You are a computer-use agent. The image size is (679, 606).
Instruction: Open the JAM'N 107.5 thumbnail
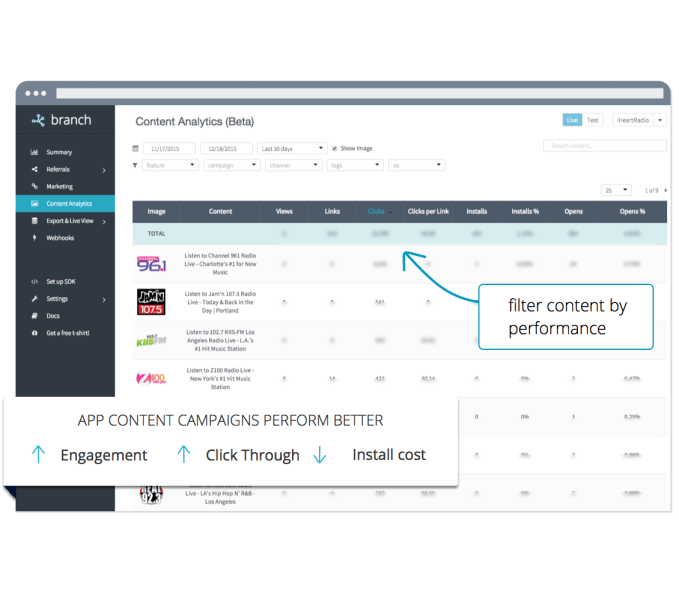(151, 302)
